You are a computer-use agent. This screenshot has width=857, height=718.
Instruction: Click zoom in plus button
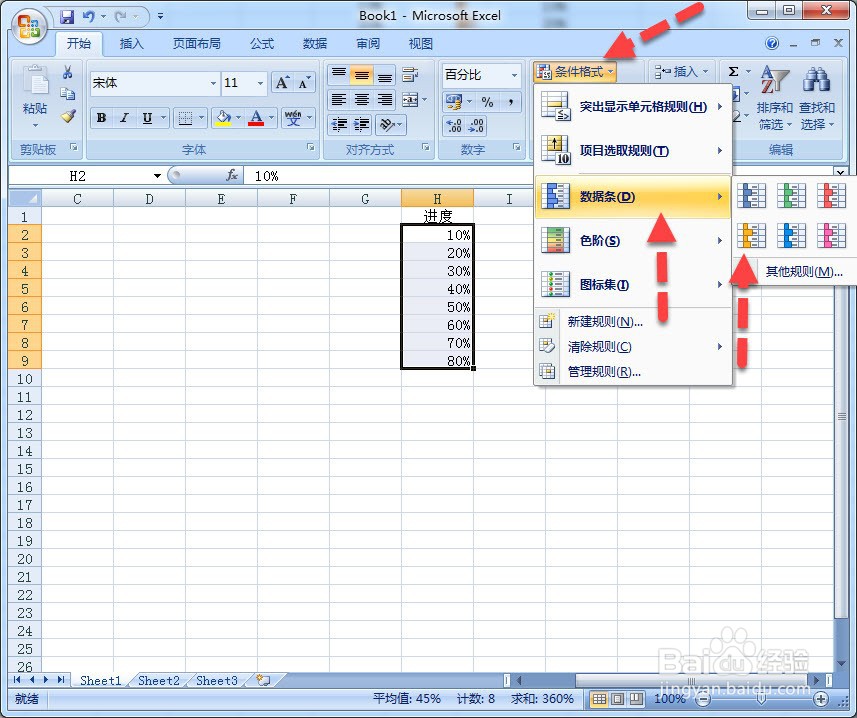(820, 698)
